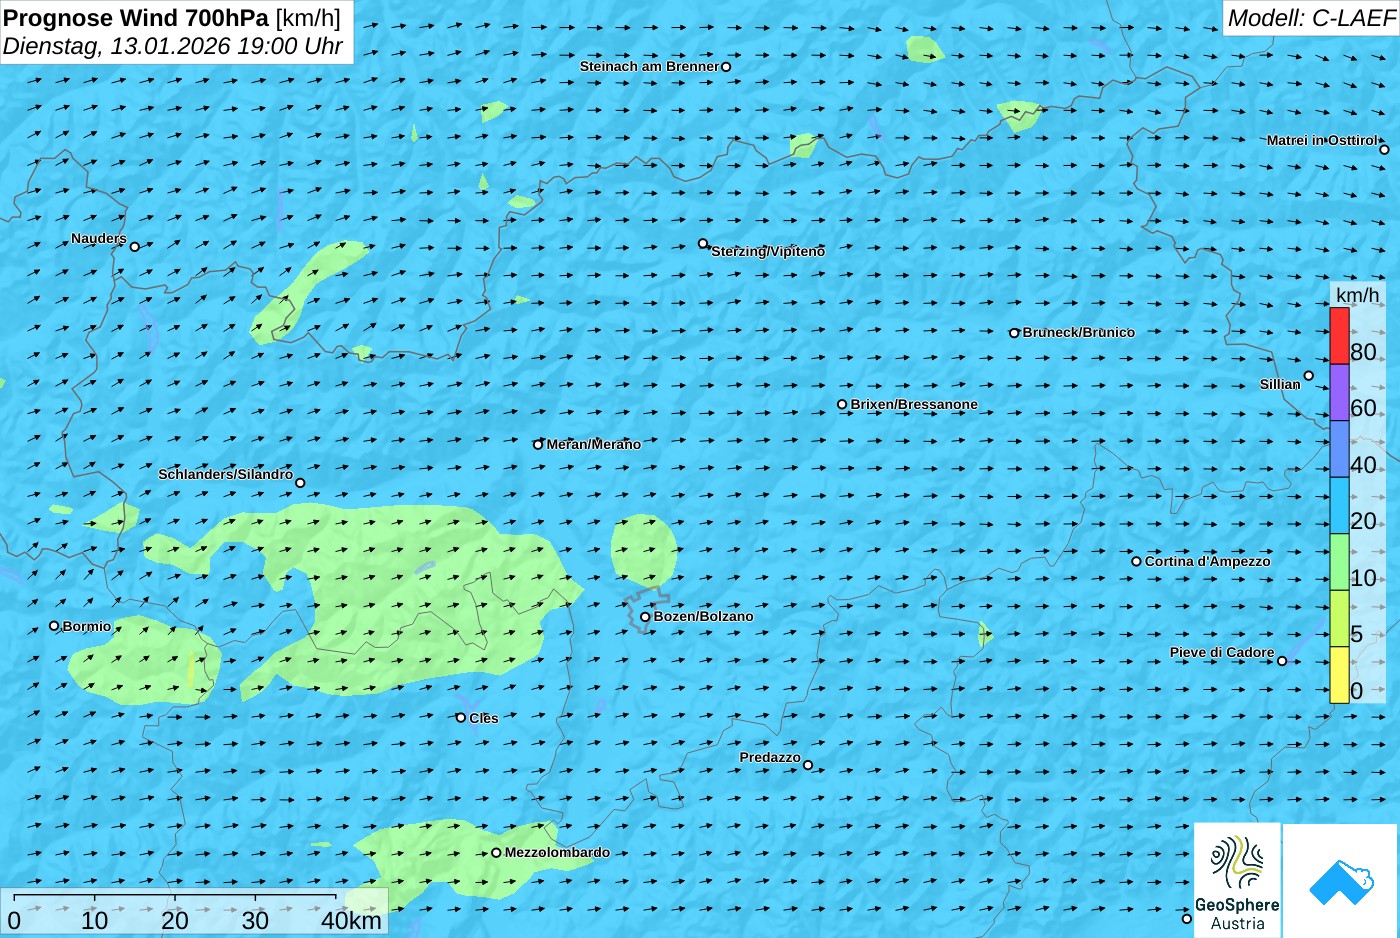Click the Pieve di Cadore marker

(1282, 660)
